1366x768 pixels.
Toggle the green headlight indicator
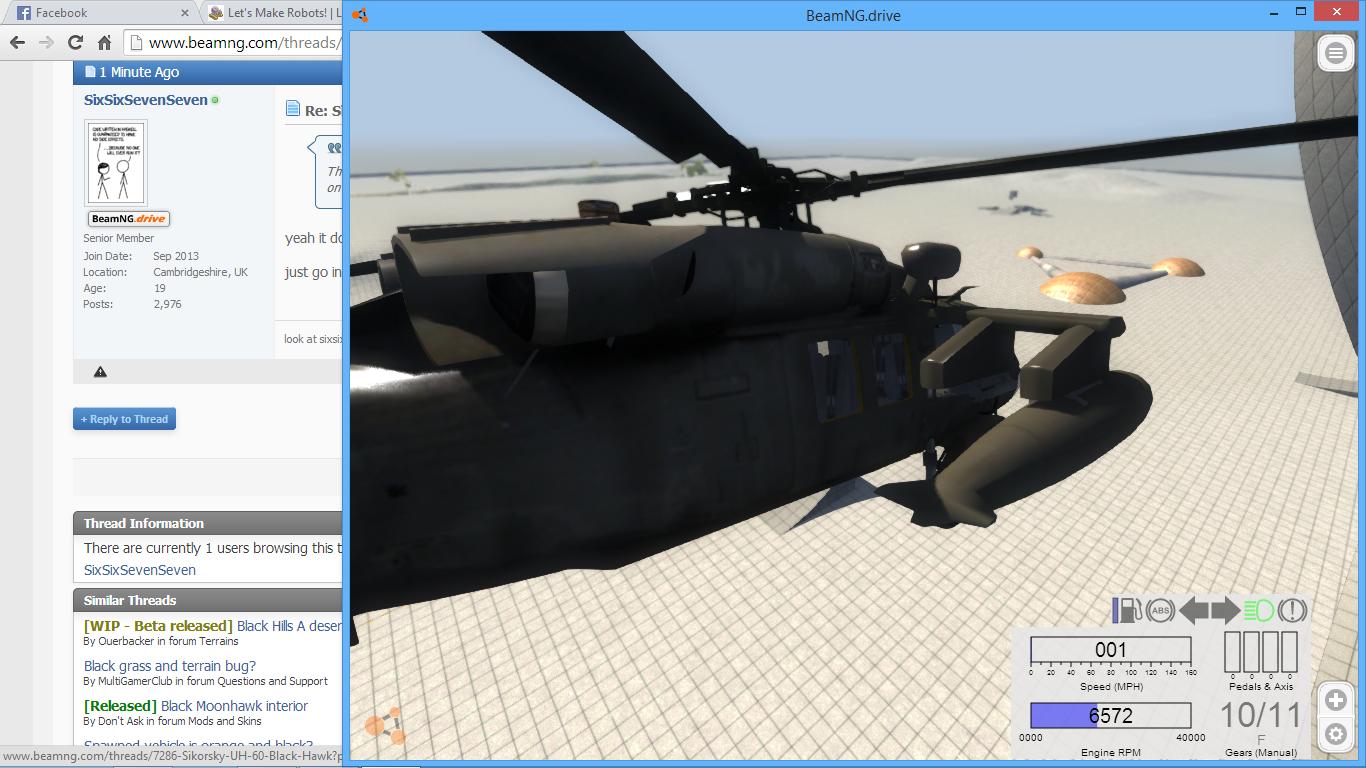click(x=1259, y=610)
